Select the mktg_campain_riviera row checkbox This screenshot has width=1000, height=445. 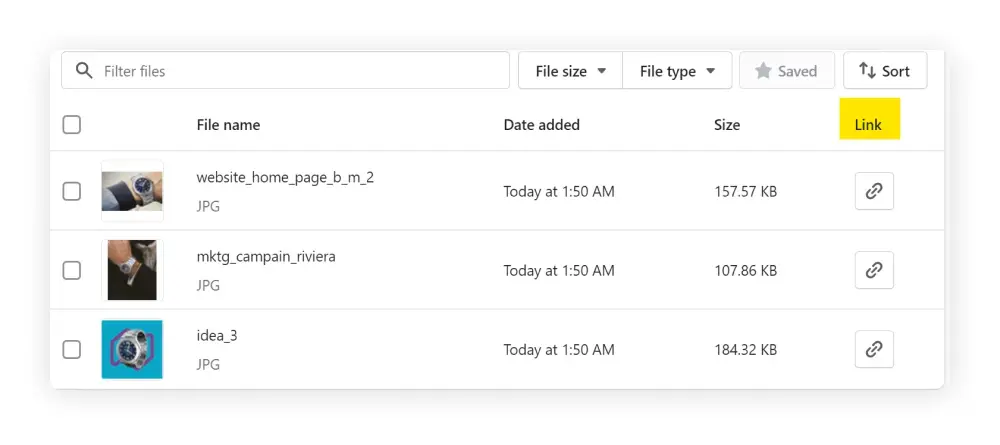[72, 270]
